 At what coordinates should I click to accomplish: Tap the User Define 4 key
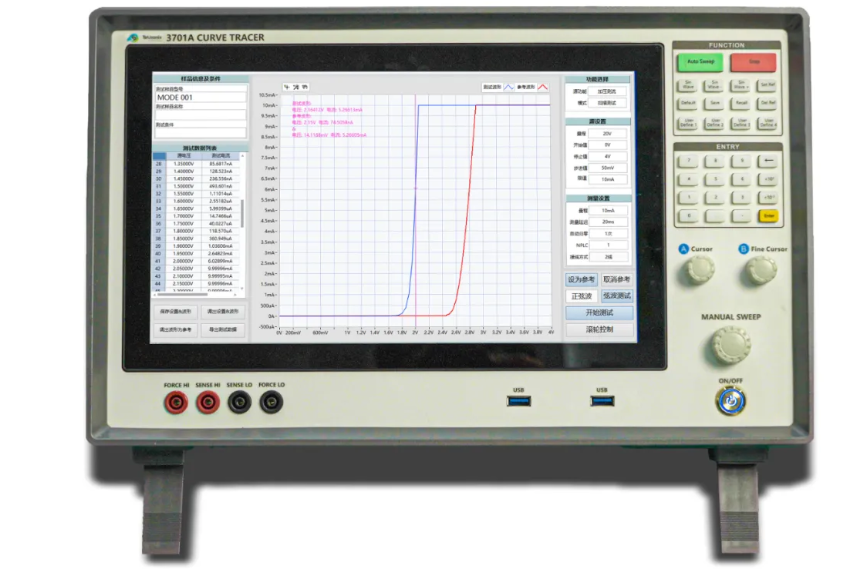coord(768,123)
